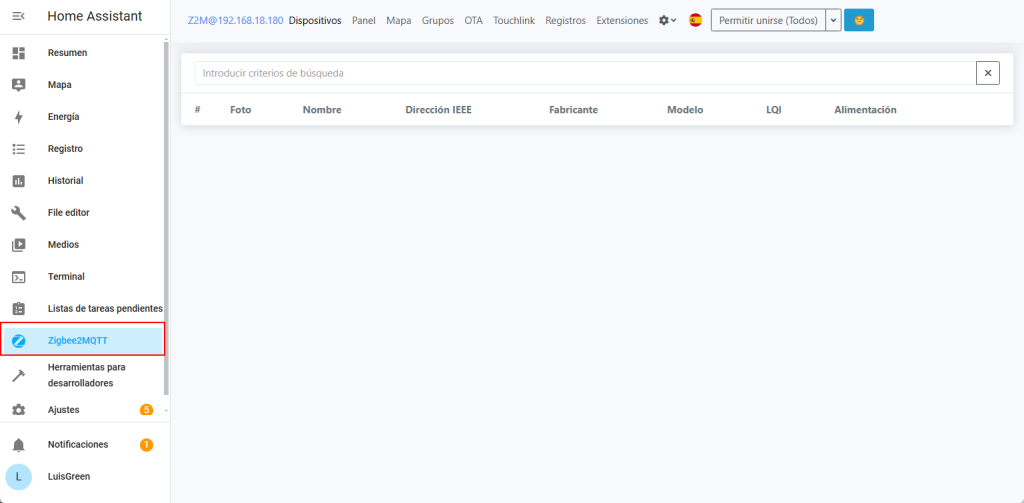
Task: Switch to the Mapa tab in Zigbee2MQTT
Action: [399, 20]
